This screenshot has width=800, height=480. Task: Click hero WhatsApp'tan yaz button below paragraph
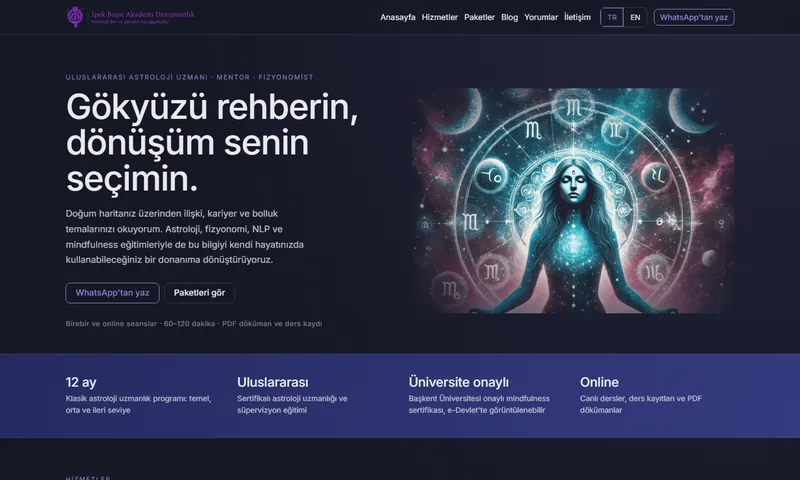[112, 293]
